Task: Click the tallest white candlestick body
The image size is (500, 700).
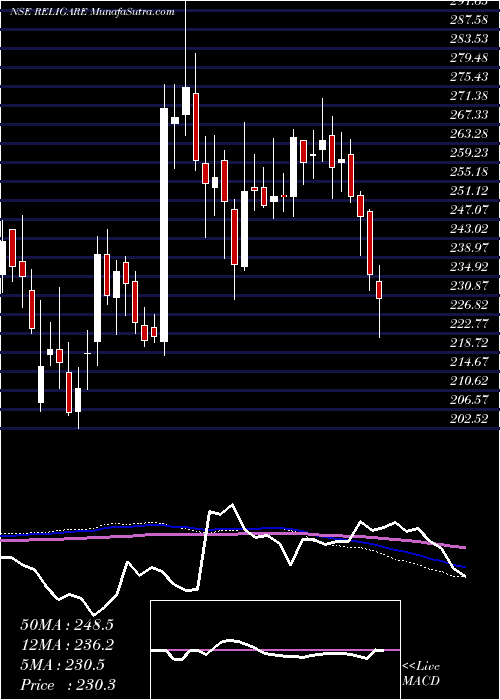Action: 164,225
